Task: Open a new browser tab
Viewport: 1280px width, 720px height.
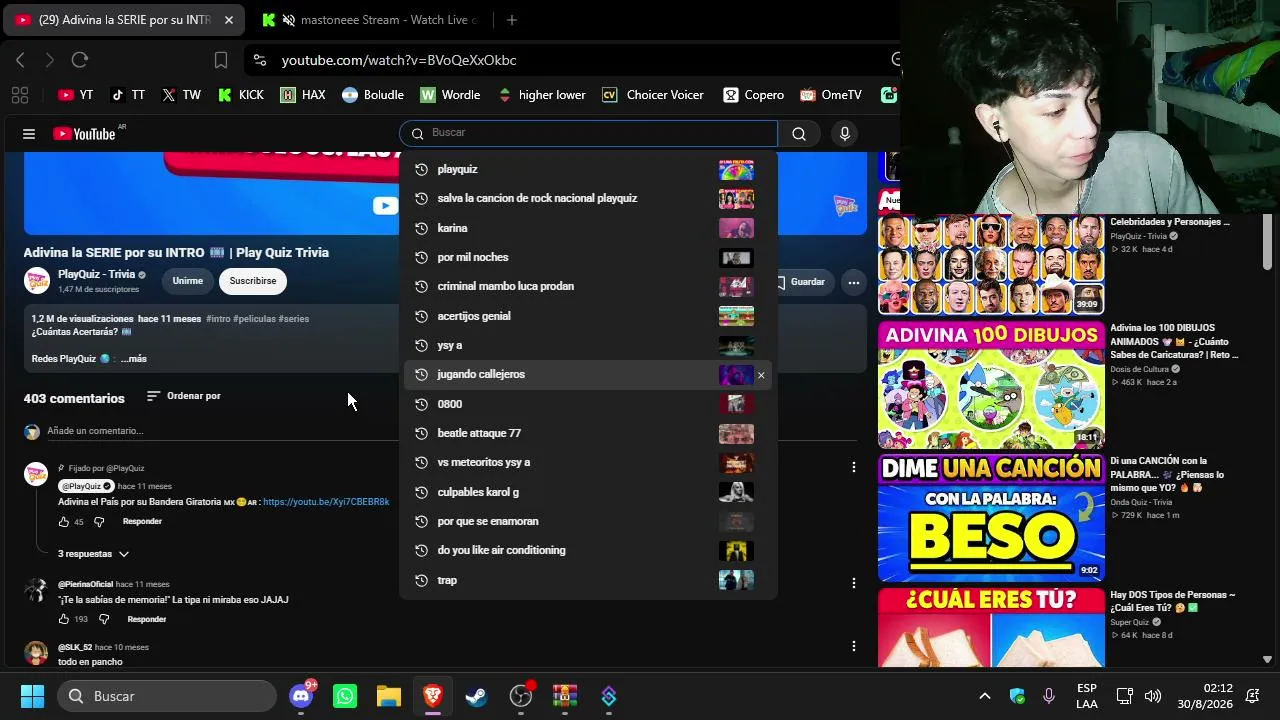Action: pyautogui.click(x=512, y=20)
